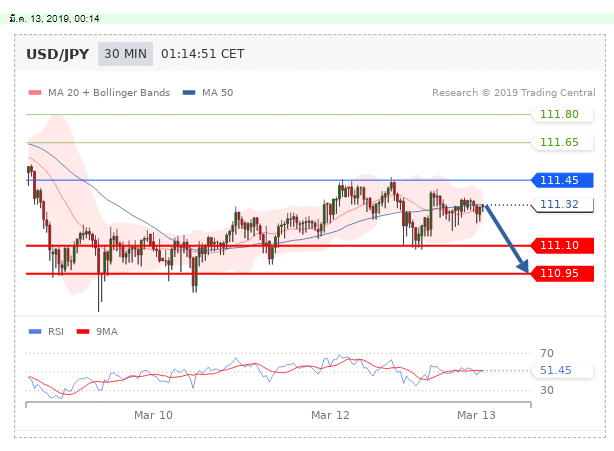Click the RSI legend label

coord(56,332)
